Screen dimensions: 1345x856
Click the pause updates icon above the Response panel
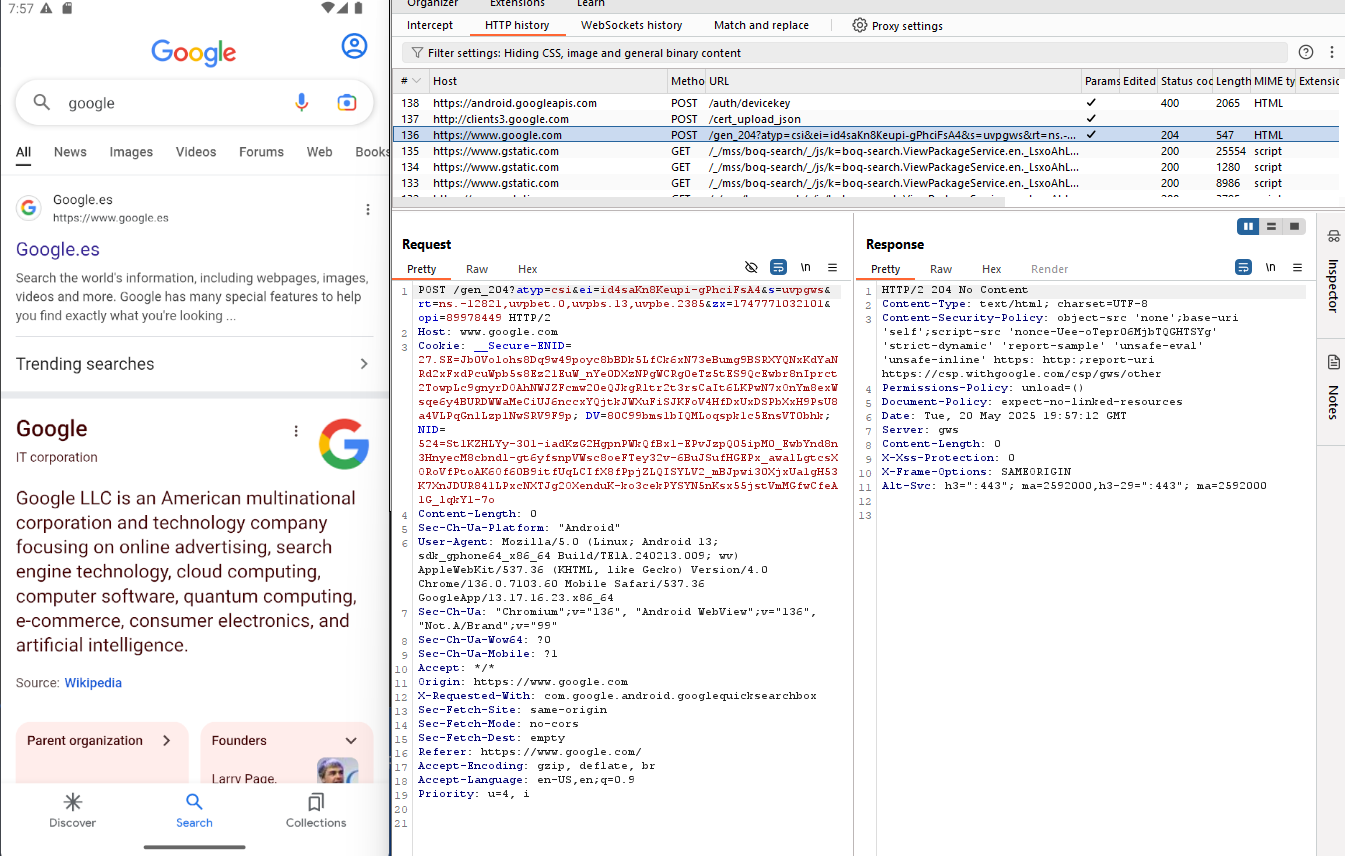(x=1247, y=226)
